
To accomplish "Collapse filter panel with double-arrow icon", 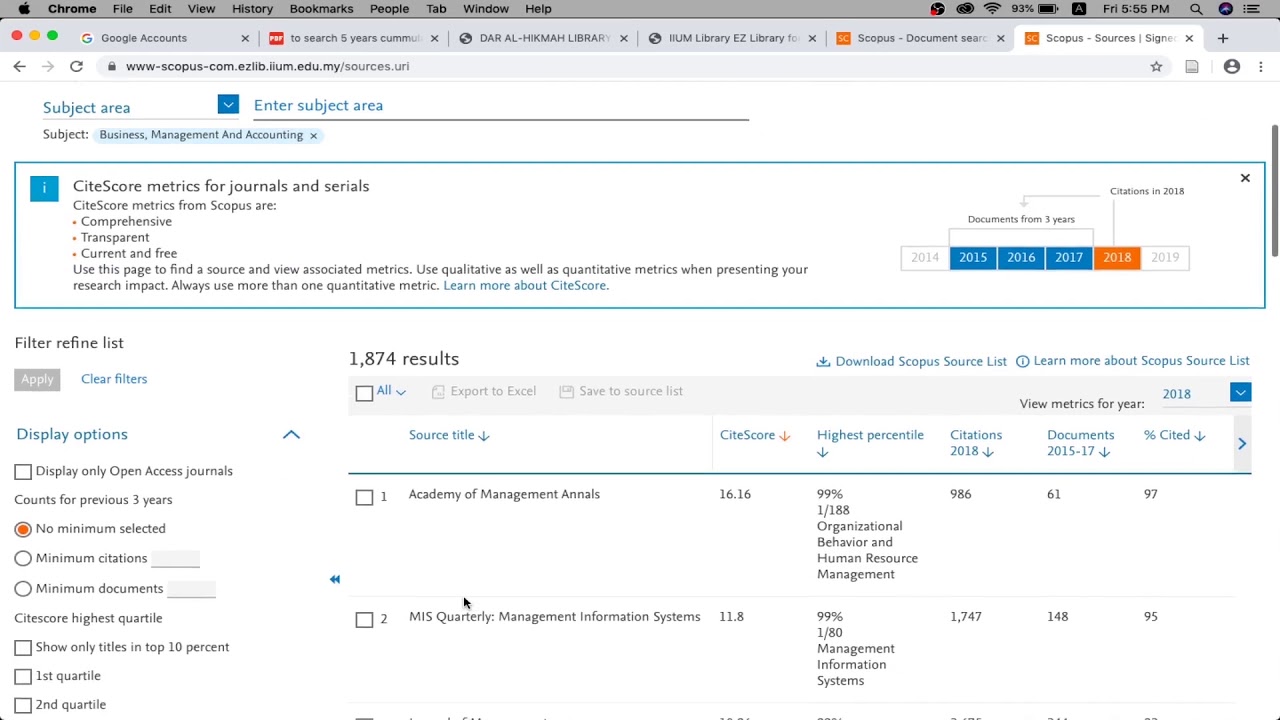I will (x=335, y=579).
